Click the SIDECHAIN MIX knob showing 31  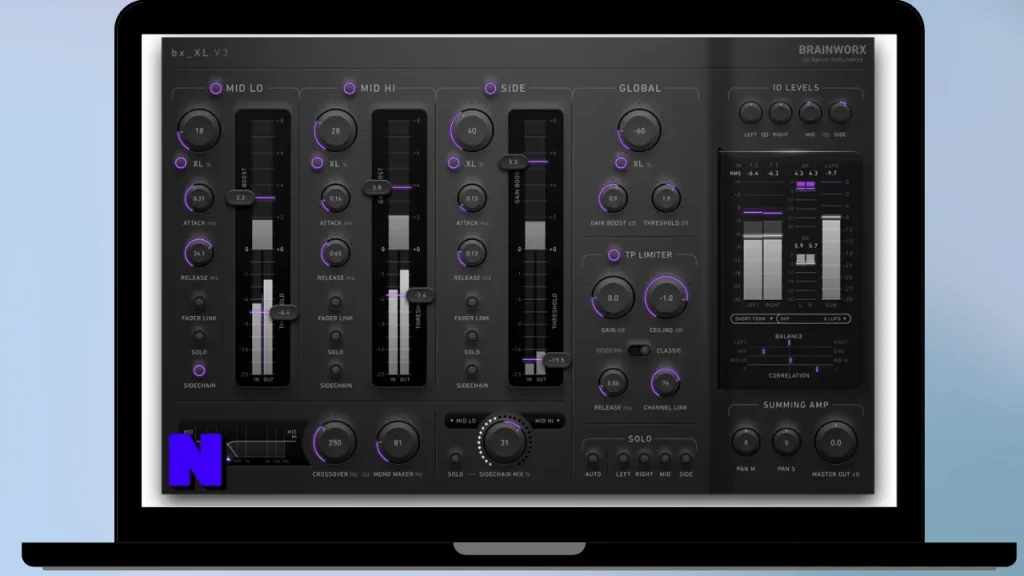point(504,443)
